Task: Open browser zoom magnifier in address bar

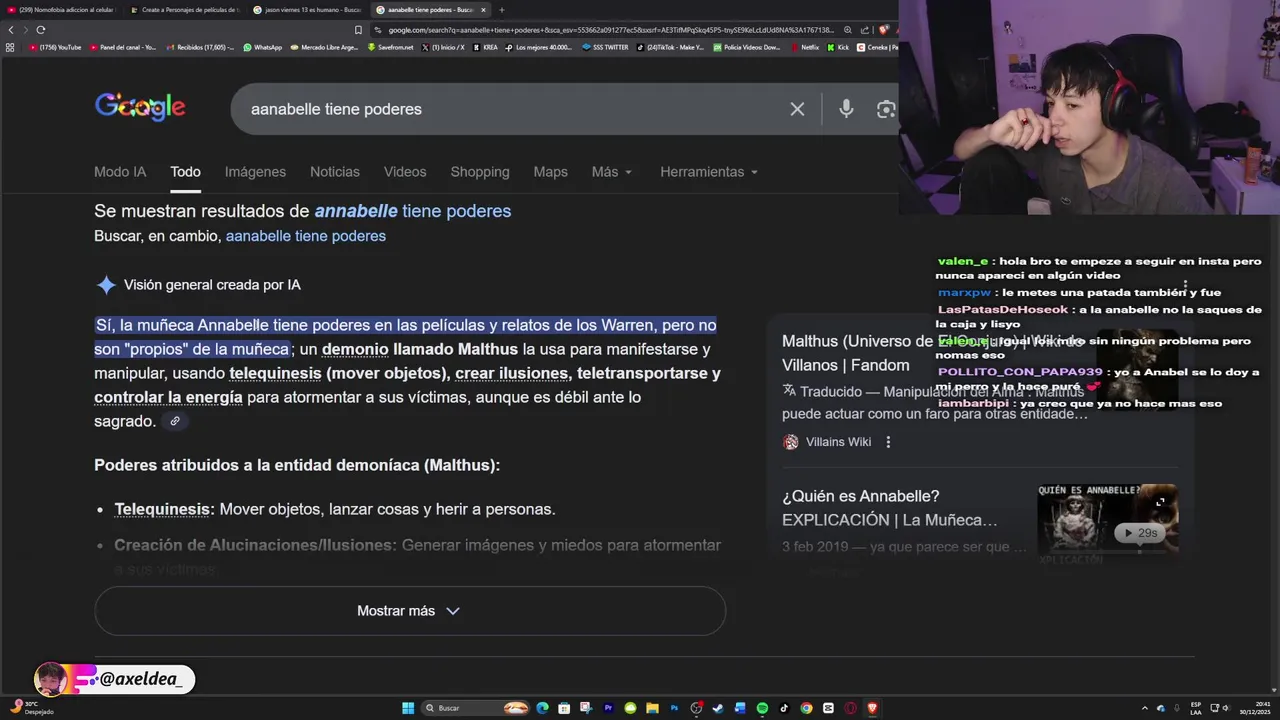Action: 848,30
